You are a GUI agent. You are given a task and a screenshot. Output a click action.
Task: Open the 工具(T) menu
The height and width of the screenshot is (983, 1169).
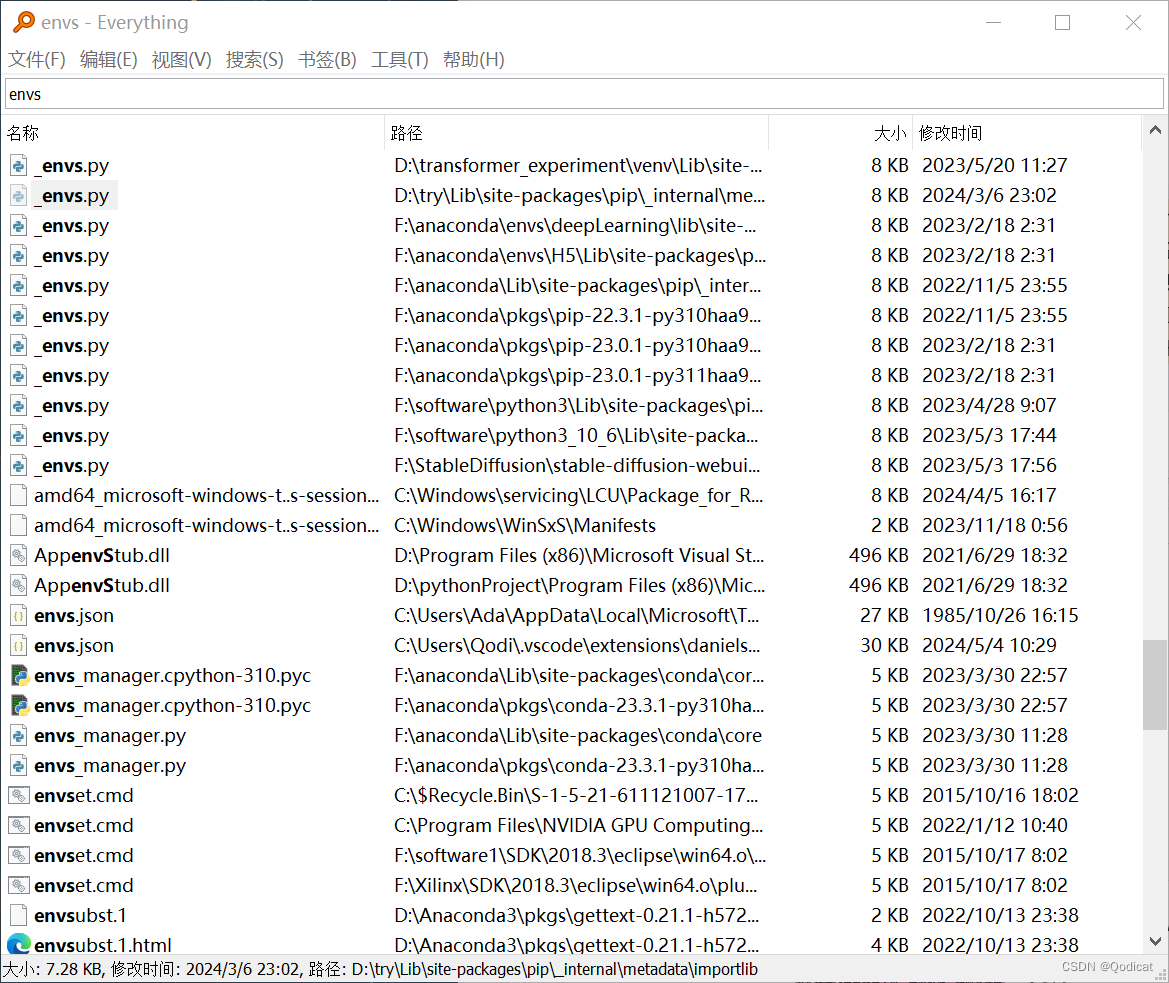pos(400,60)
